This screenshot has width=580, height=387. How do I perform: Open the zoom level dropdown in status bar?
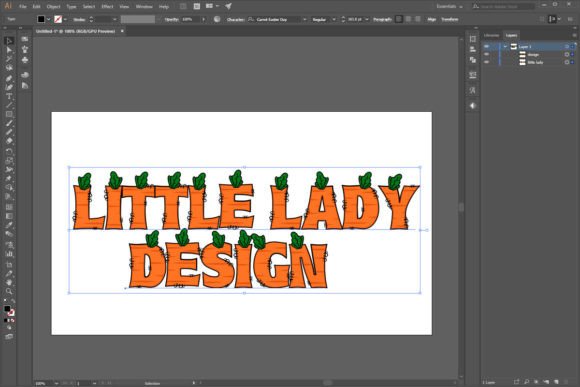coord(57,383)
